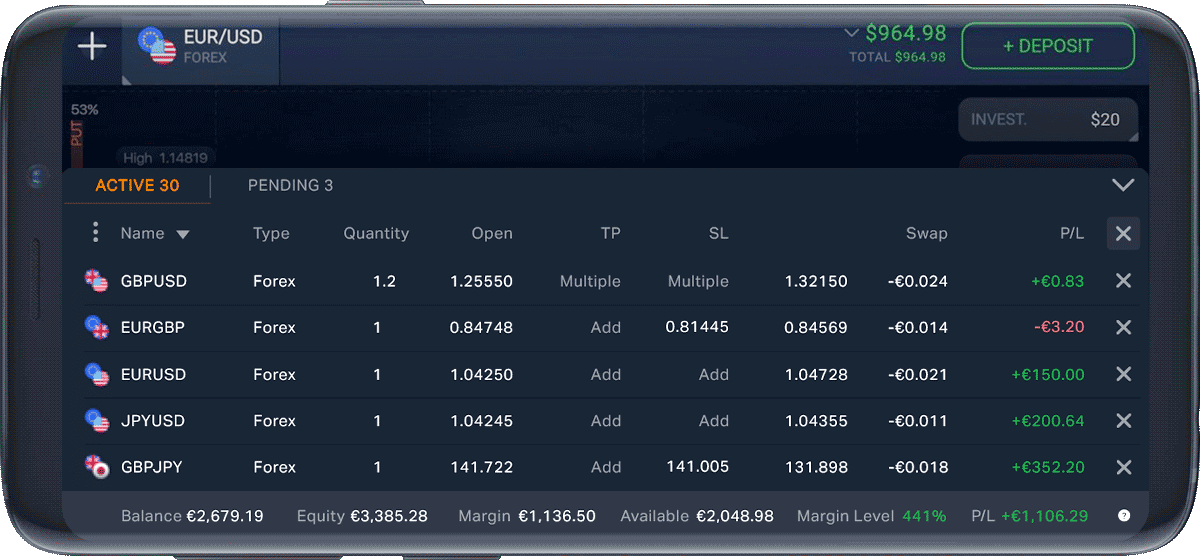Screen dimensions: 1200x560
Task: Click the Quantity column header
Action: [x=376, y=233]
